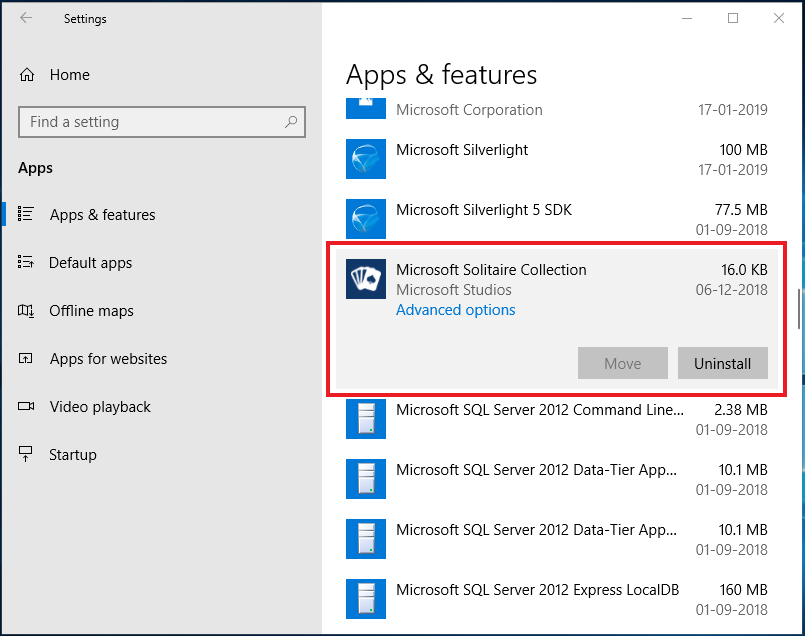
Task: Click the Apps for websites icon
Action: point(26,358)
